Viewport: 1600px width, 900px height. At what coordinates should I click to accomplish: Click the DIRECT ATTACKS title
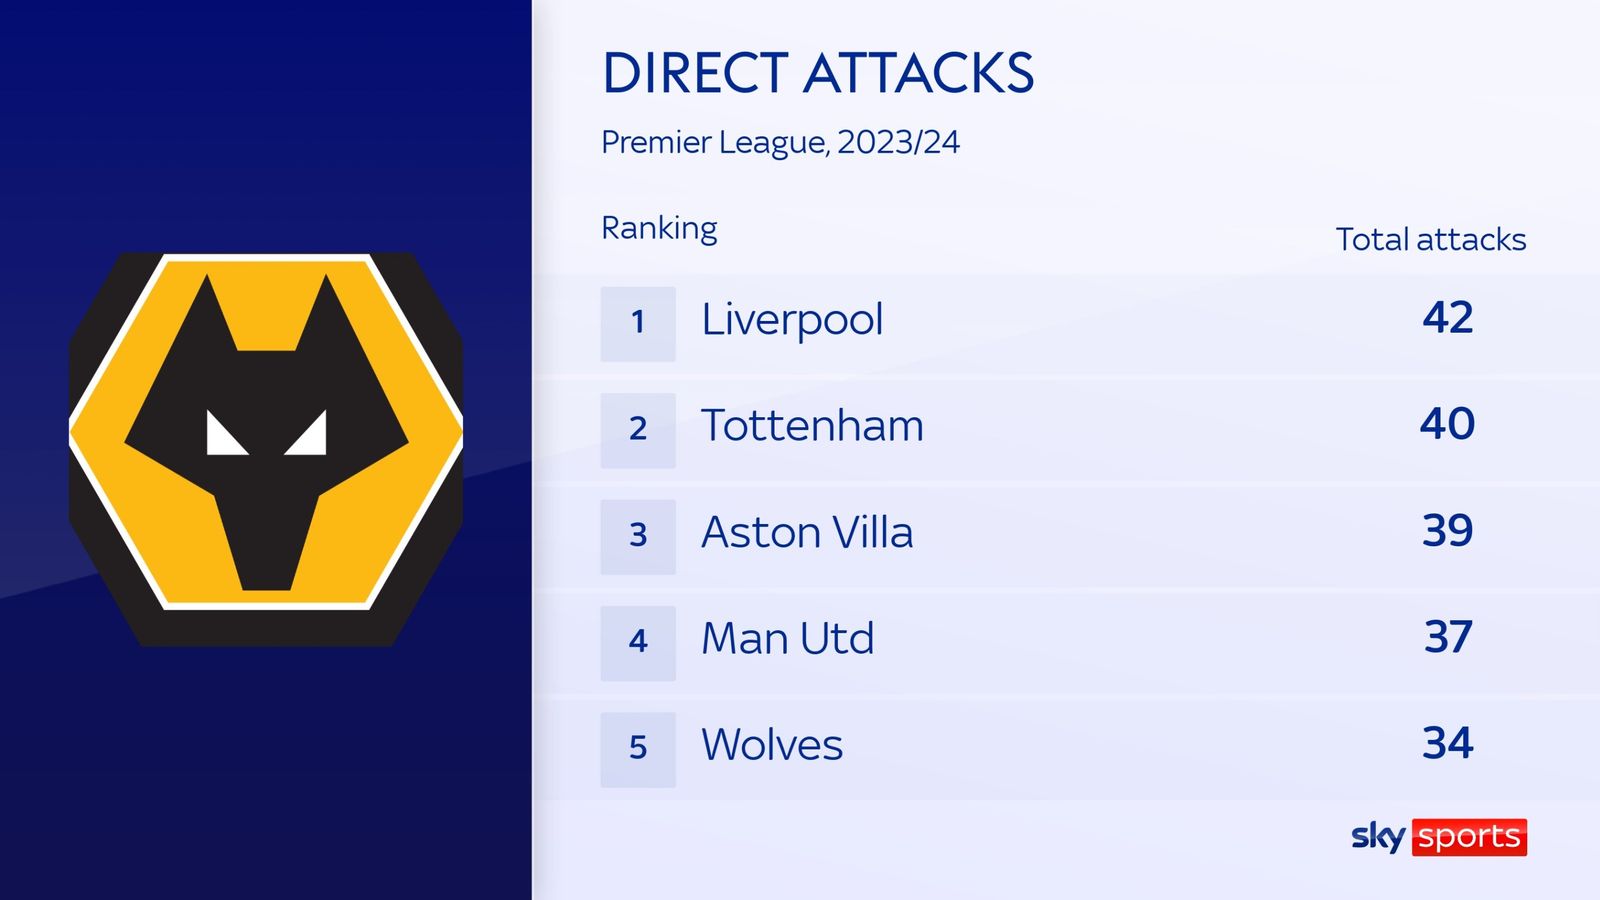[818, 73]
